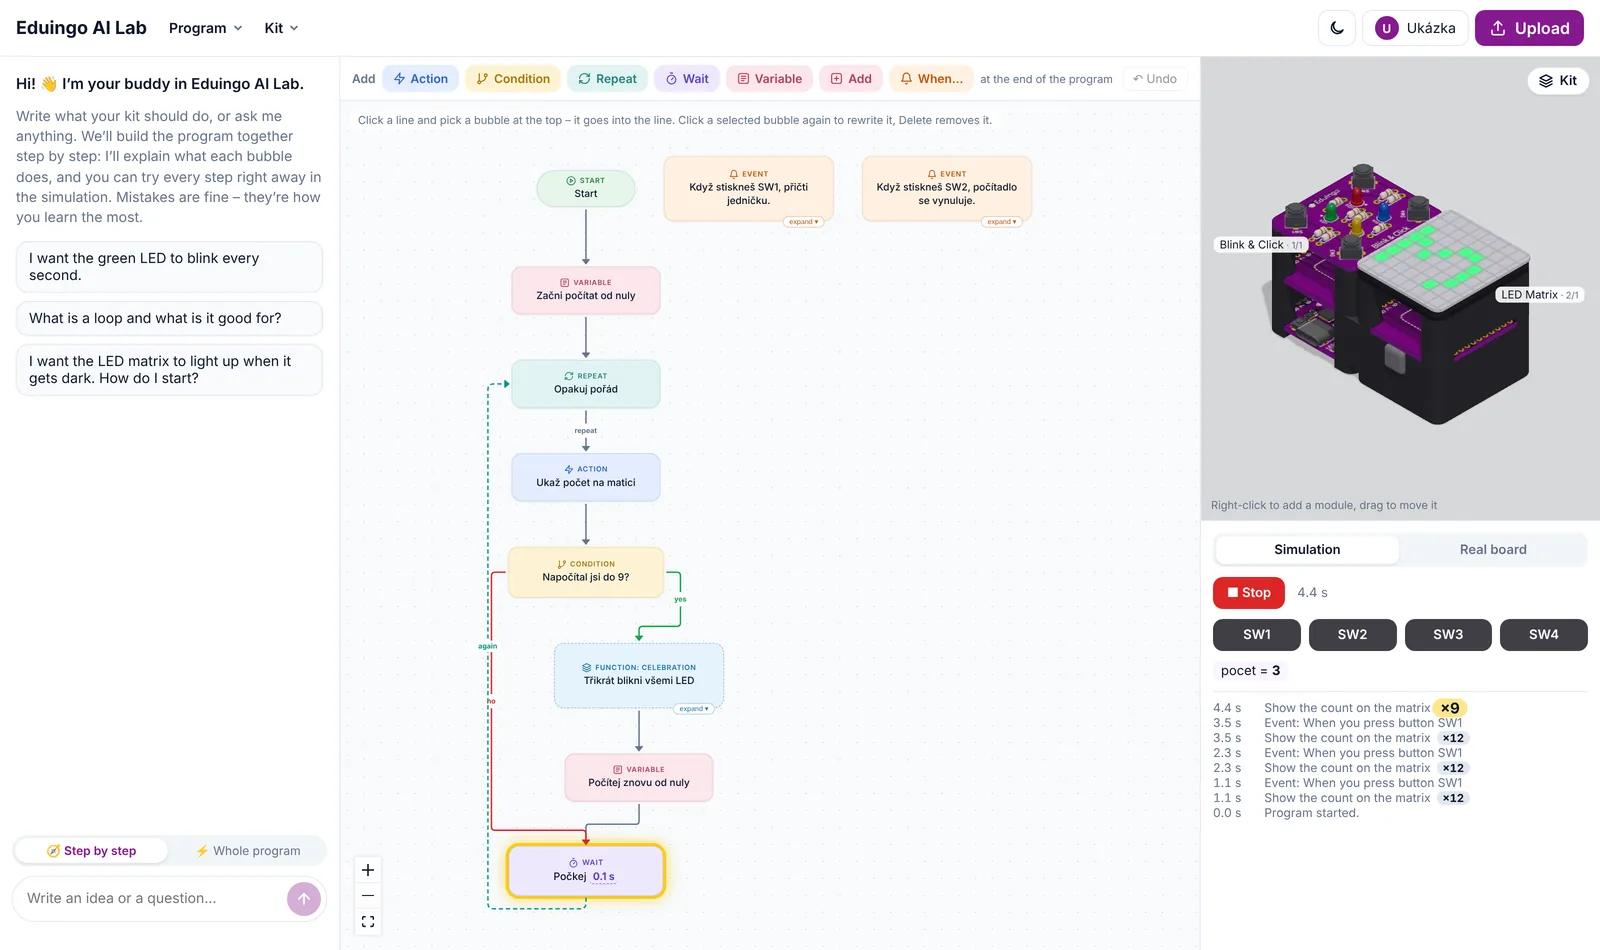Add a When... event bubble

point(931,79)
